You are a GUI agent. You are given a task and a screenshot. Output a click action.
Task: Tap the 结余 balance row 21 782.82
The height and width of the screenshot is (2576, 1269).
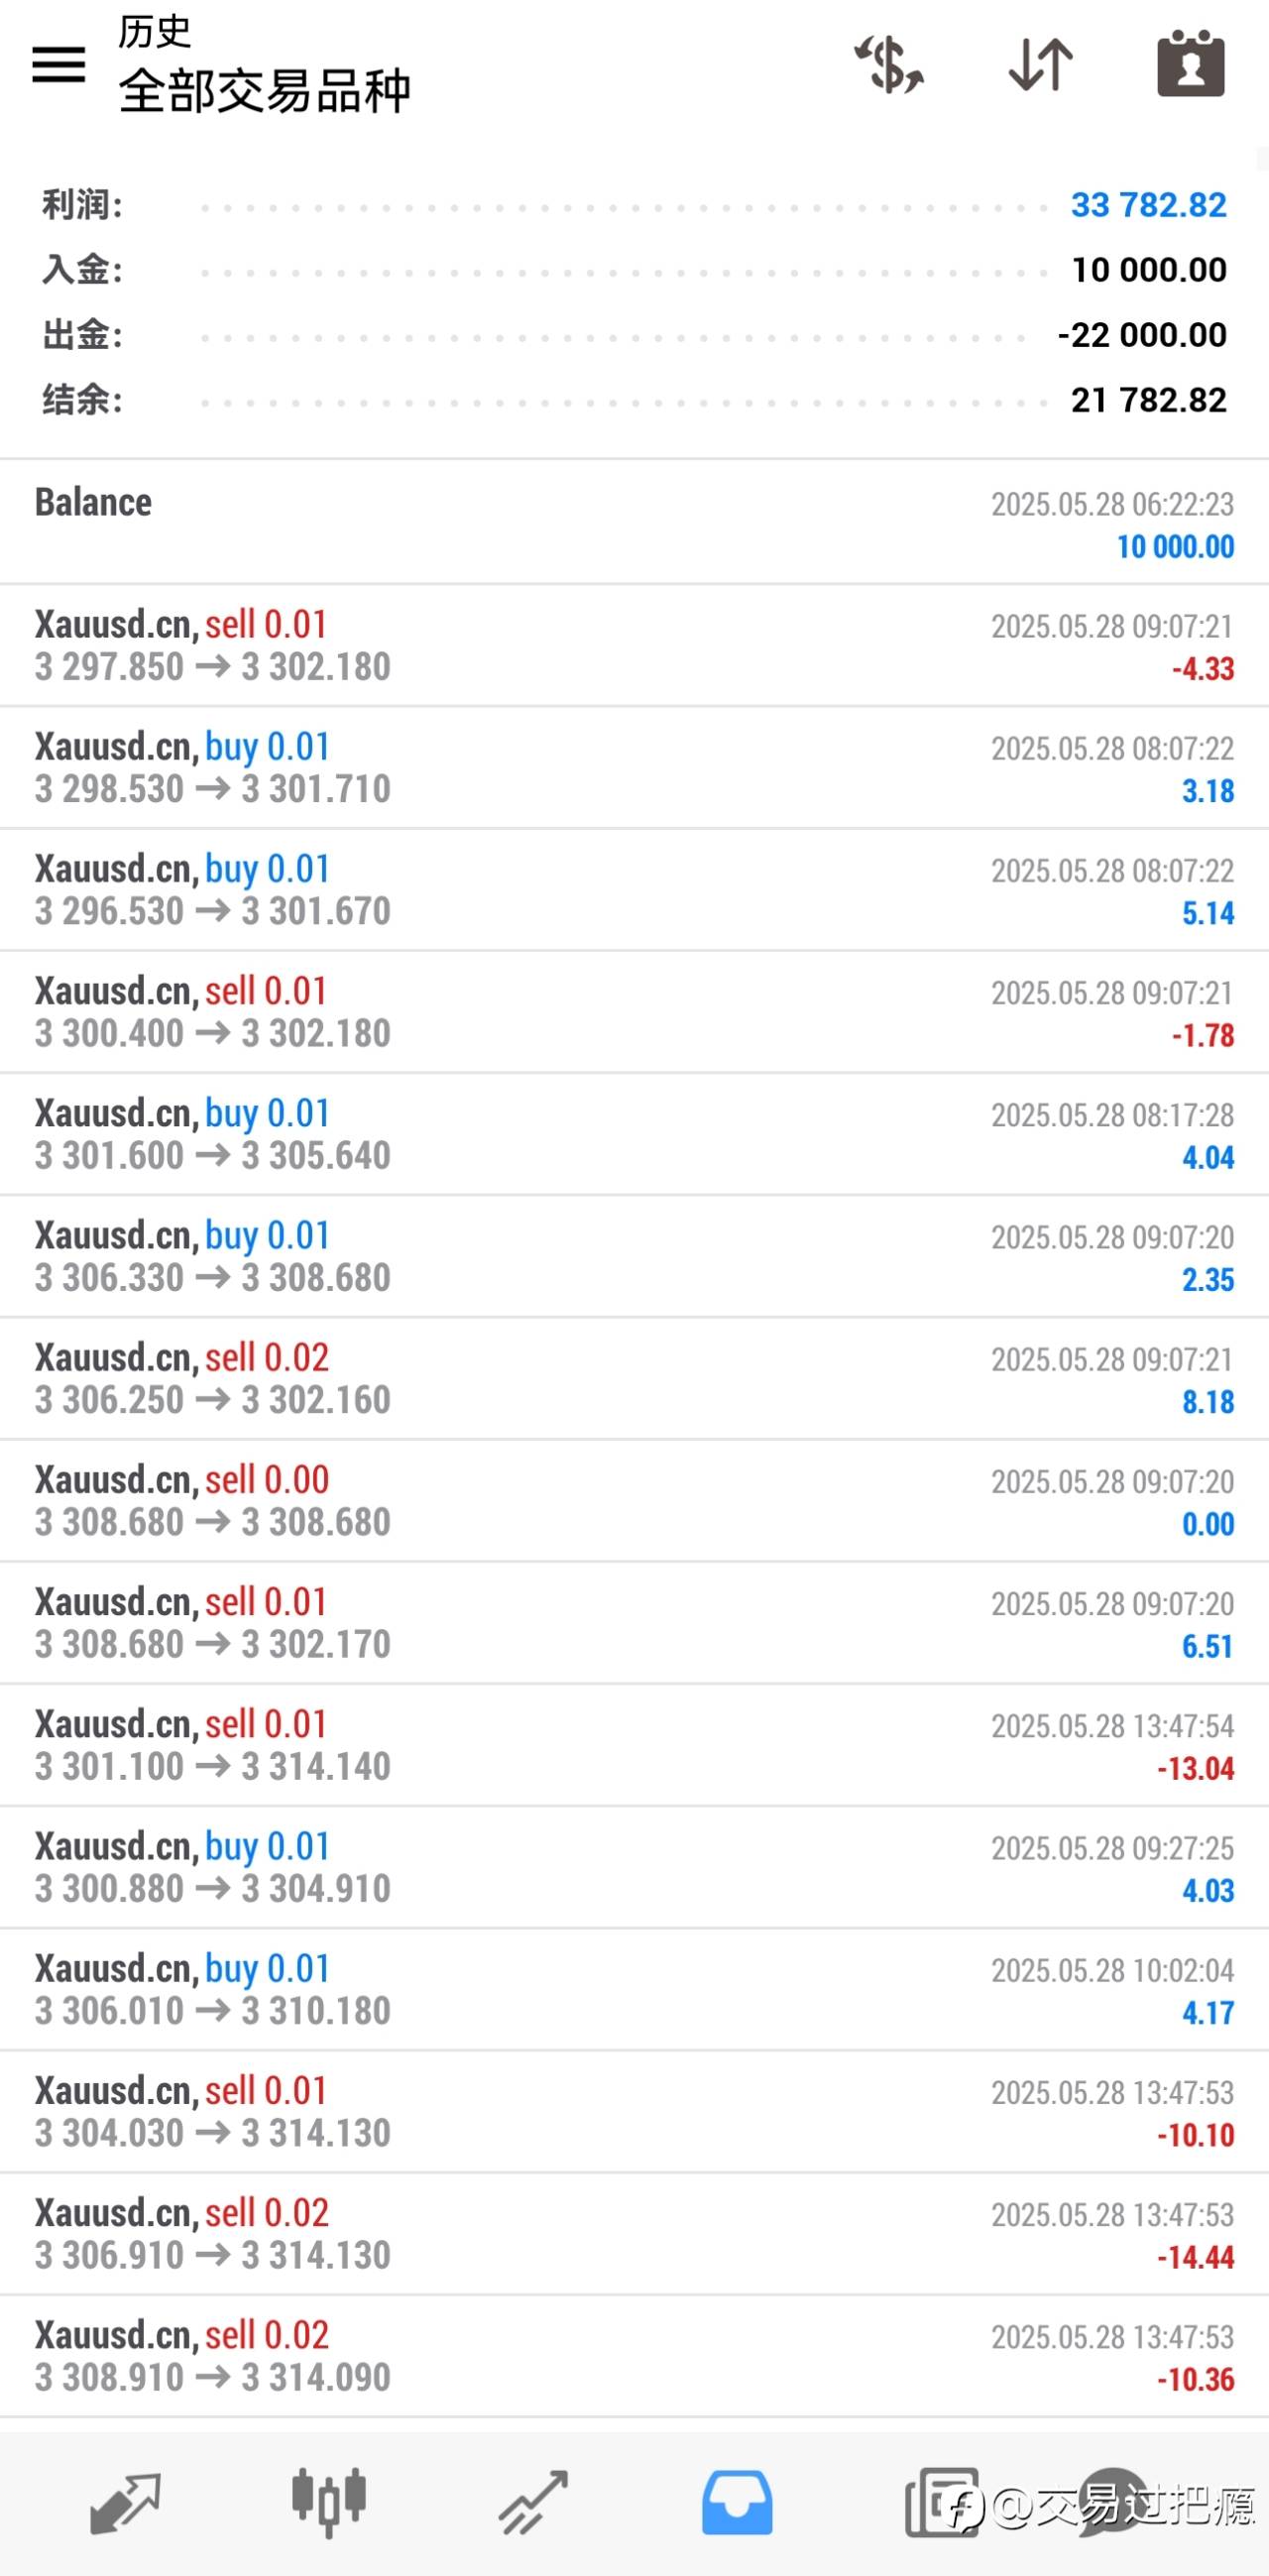pyautogui.click(x=634, y=400)
